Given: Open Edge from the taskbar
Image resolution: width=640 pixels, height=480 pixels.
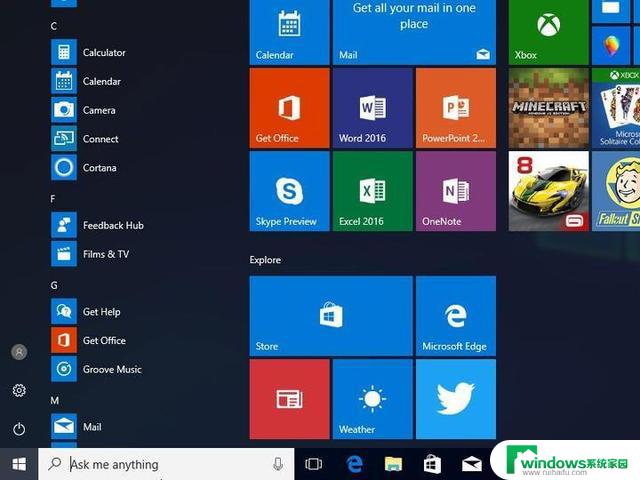Looking at the screenshot, I should 354,464.
